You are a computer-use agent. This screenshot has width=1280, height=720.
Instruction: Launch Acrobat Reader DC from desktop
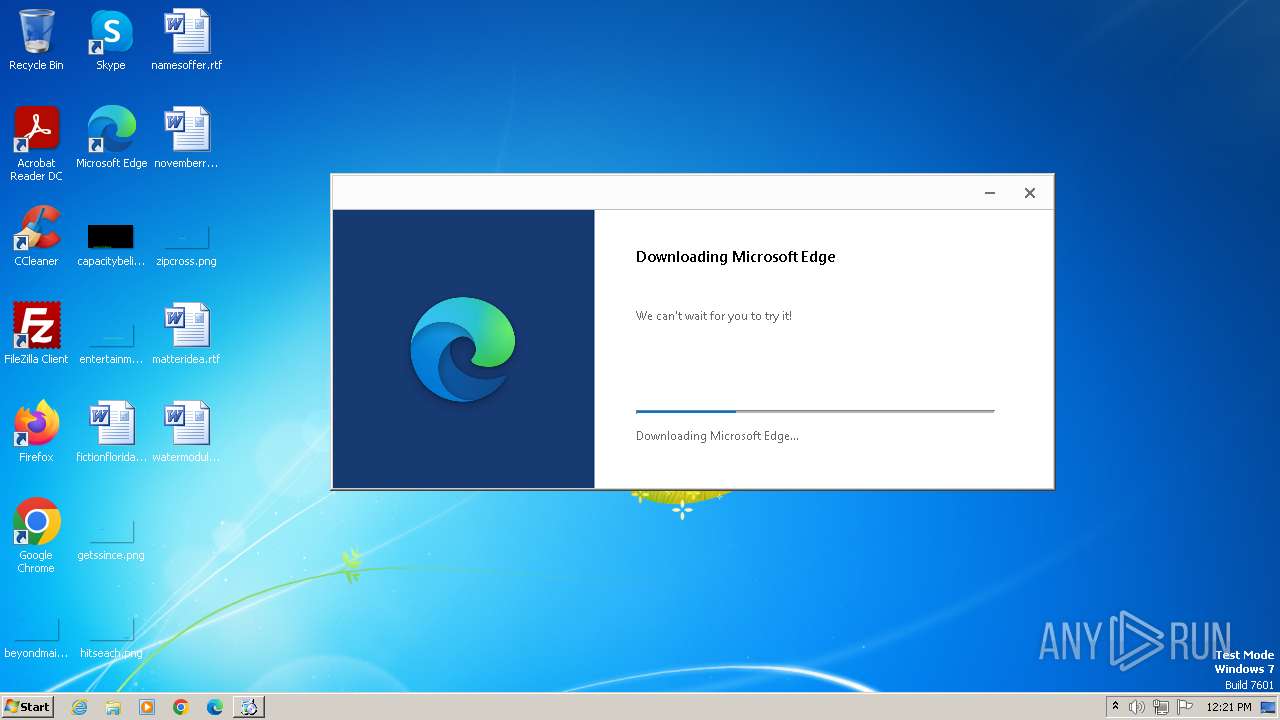36,143
